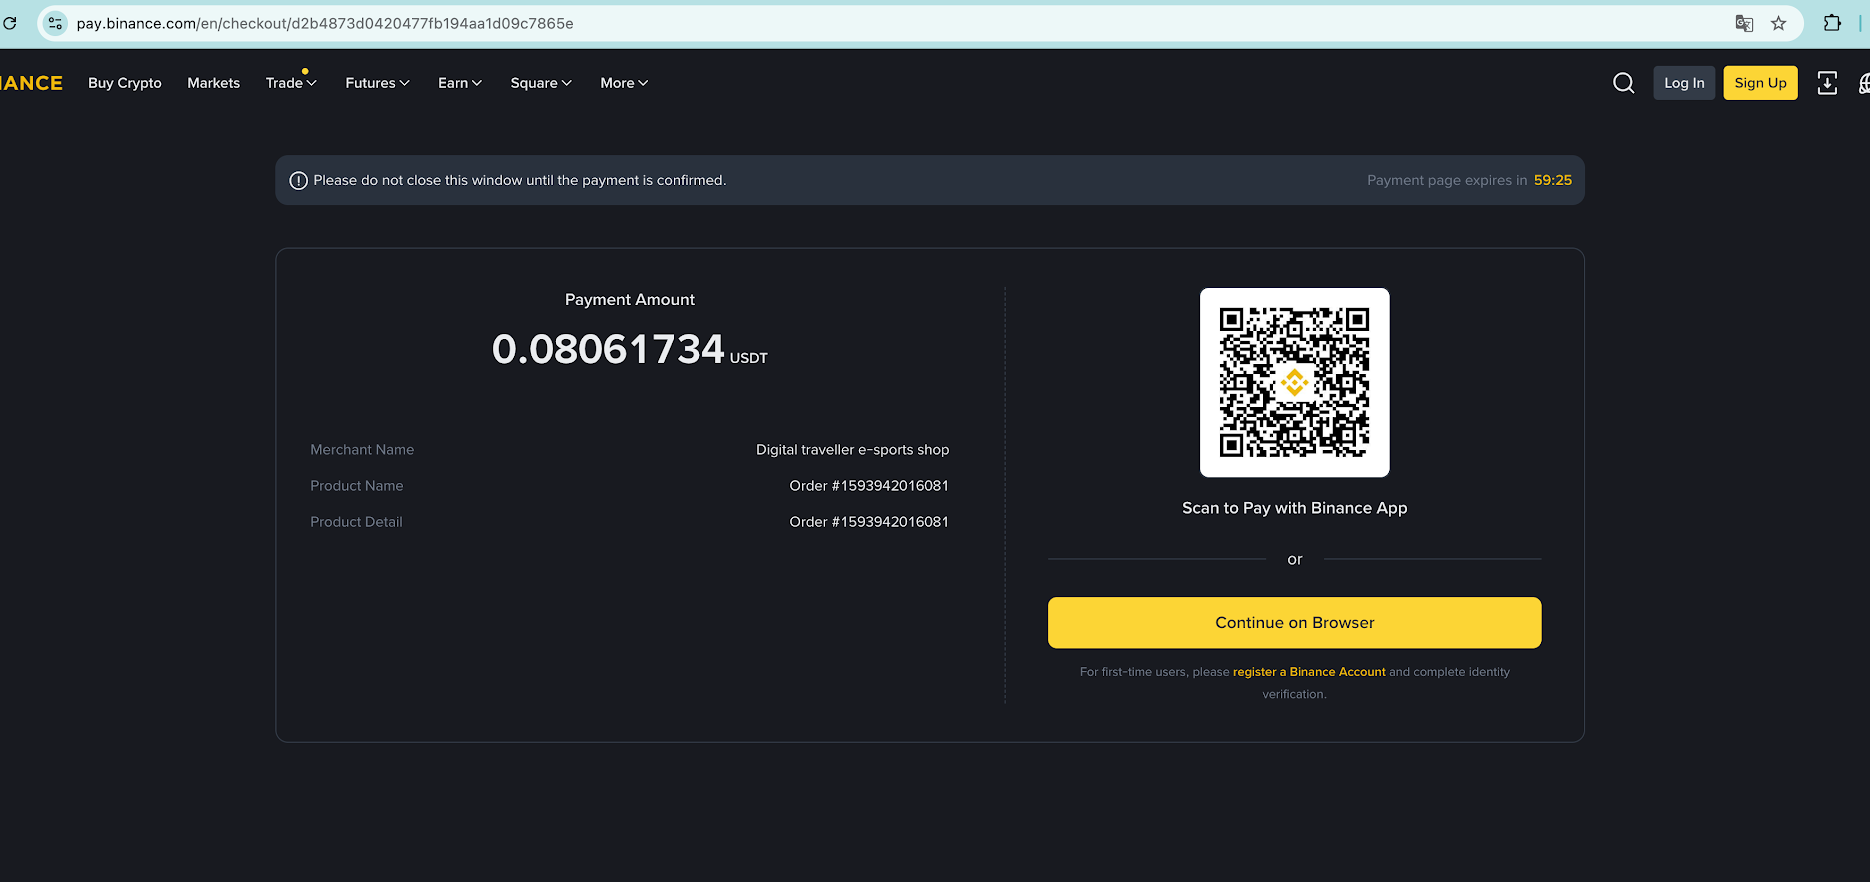Click the Product Detail order number value
The image size is (1870, 882).
(x=869, y=522)
